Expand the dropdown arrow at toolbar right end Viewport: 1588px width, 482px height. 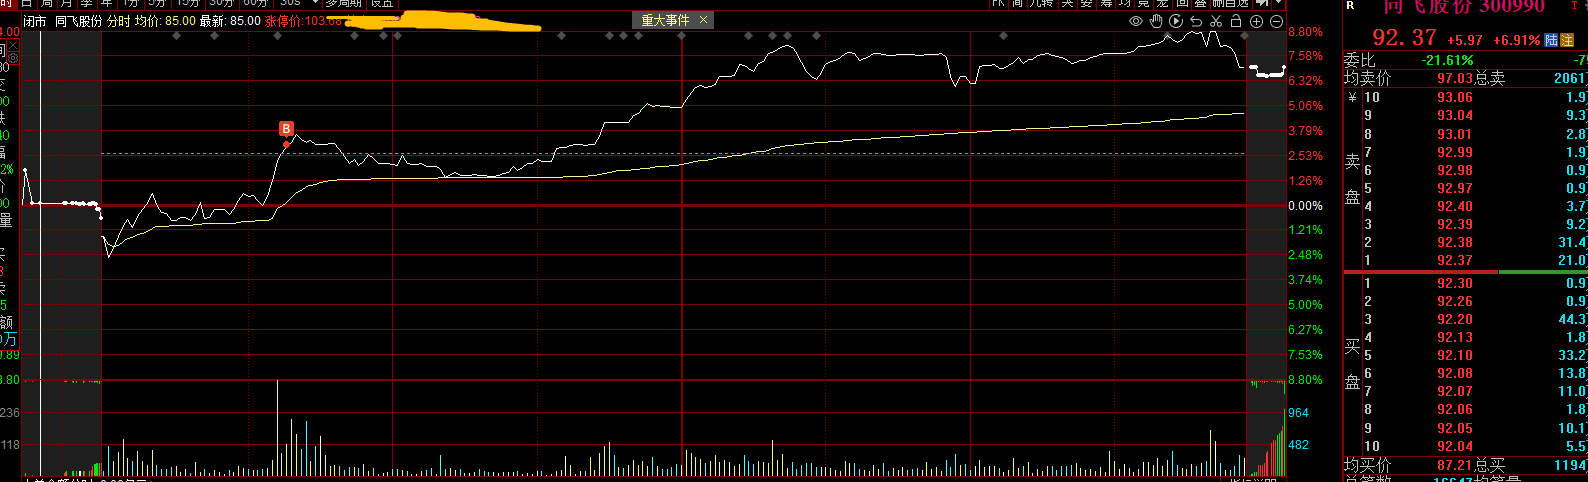1277,4
